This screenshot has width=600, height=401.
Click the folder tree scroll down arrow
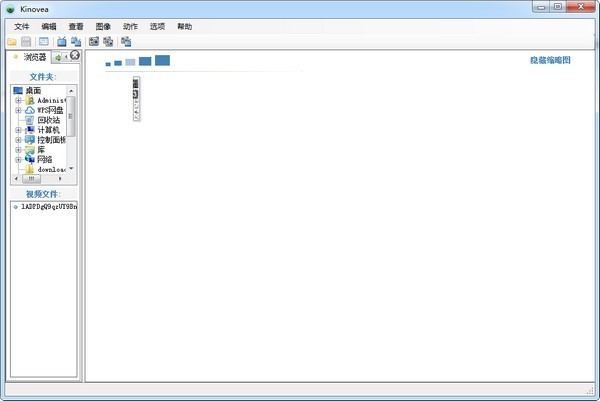click(71, 169)
